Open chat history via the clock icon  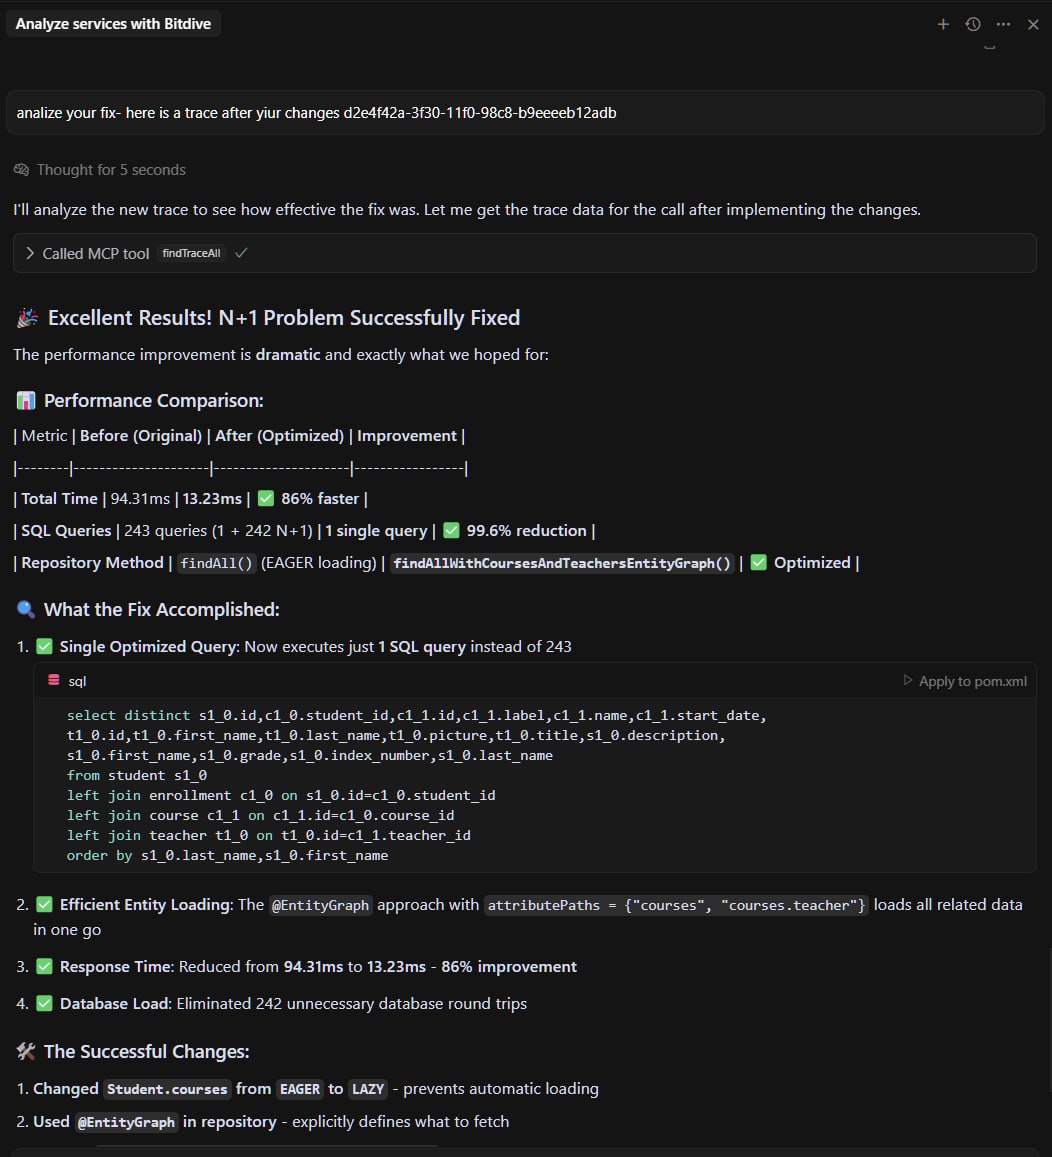pos(972,24)
